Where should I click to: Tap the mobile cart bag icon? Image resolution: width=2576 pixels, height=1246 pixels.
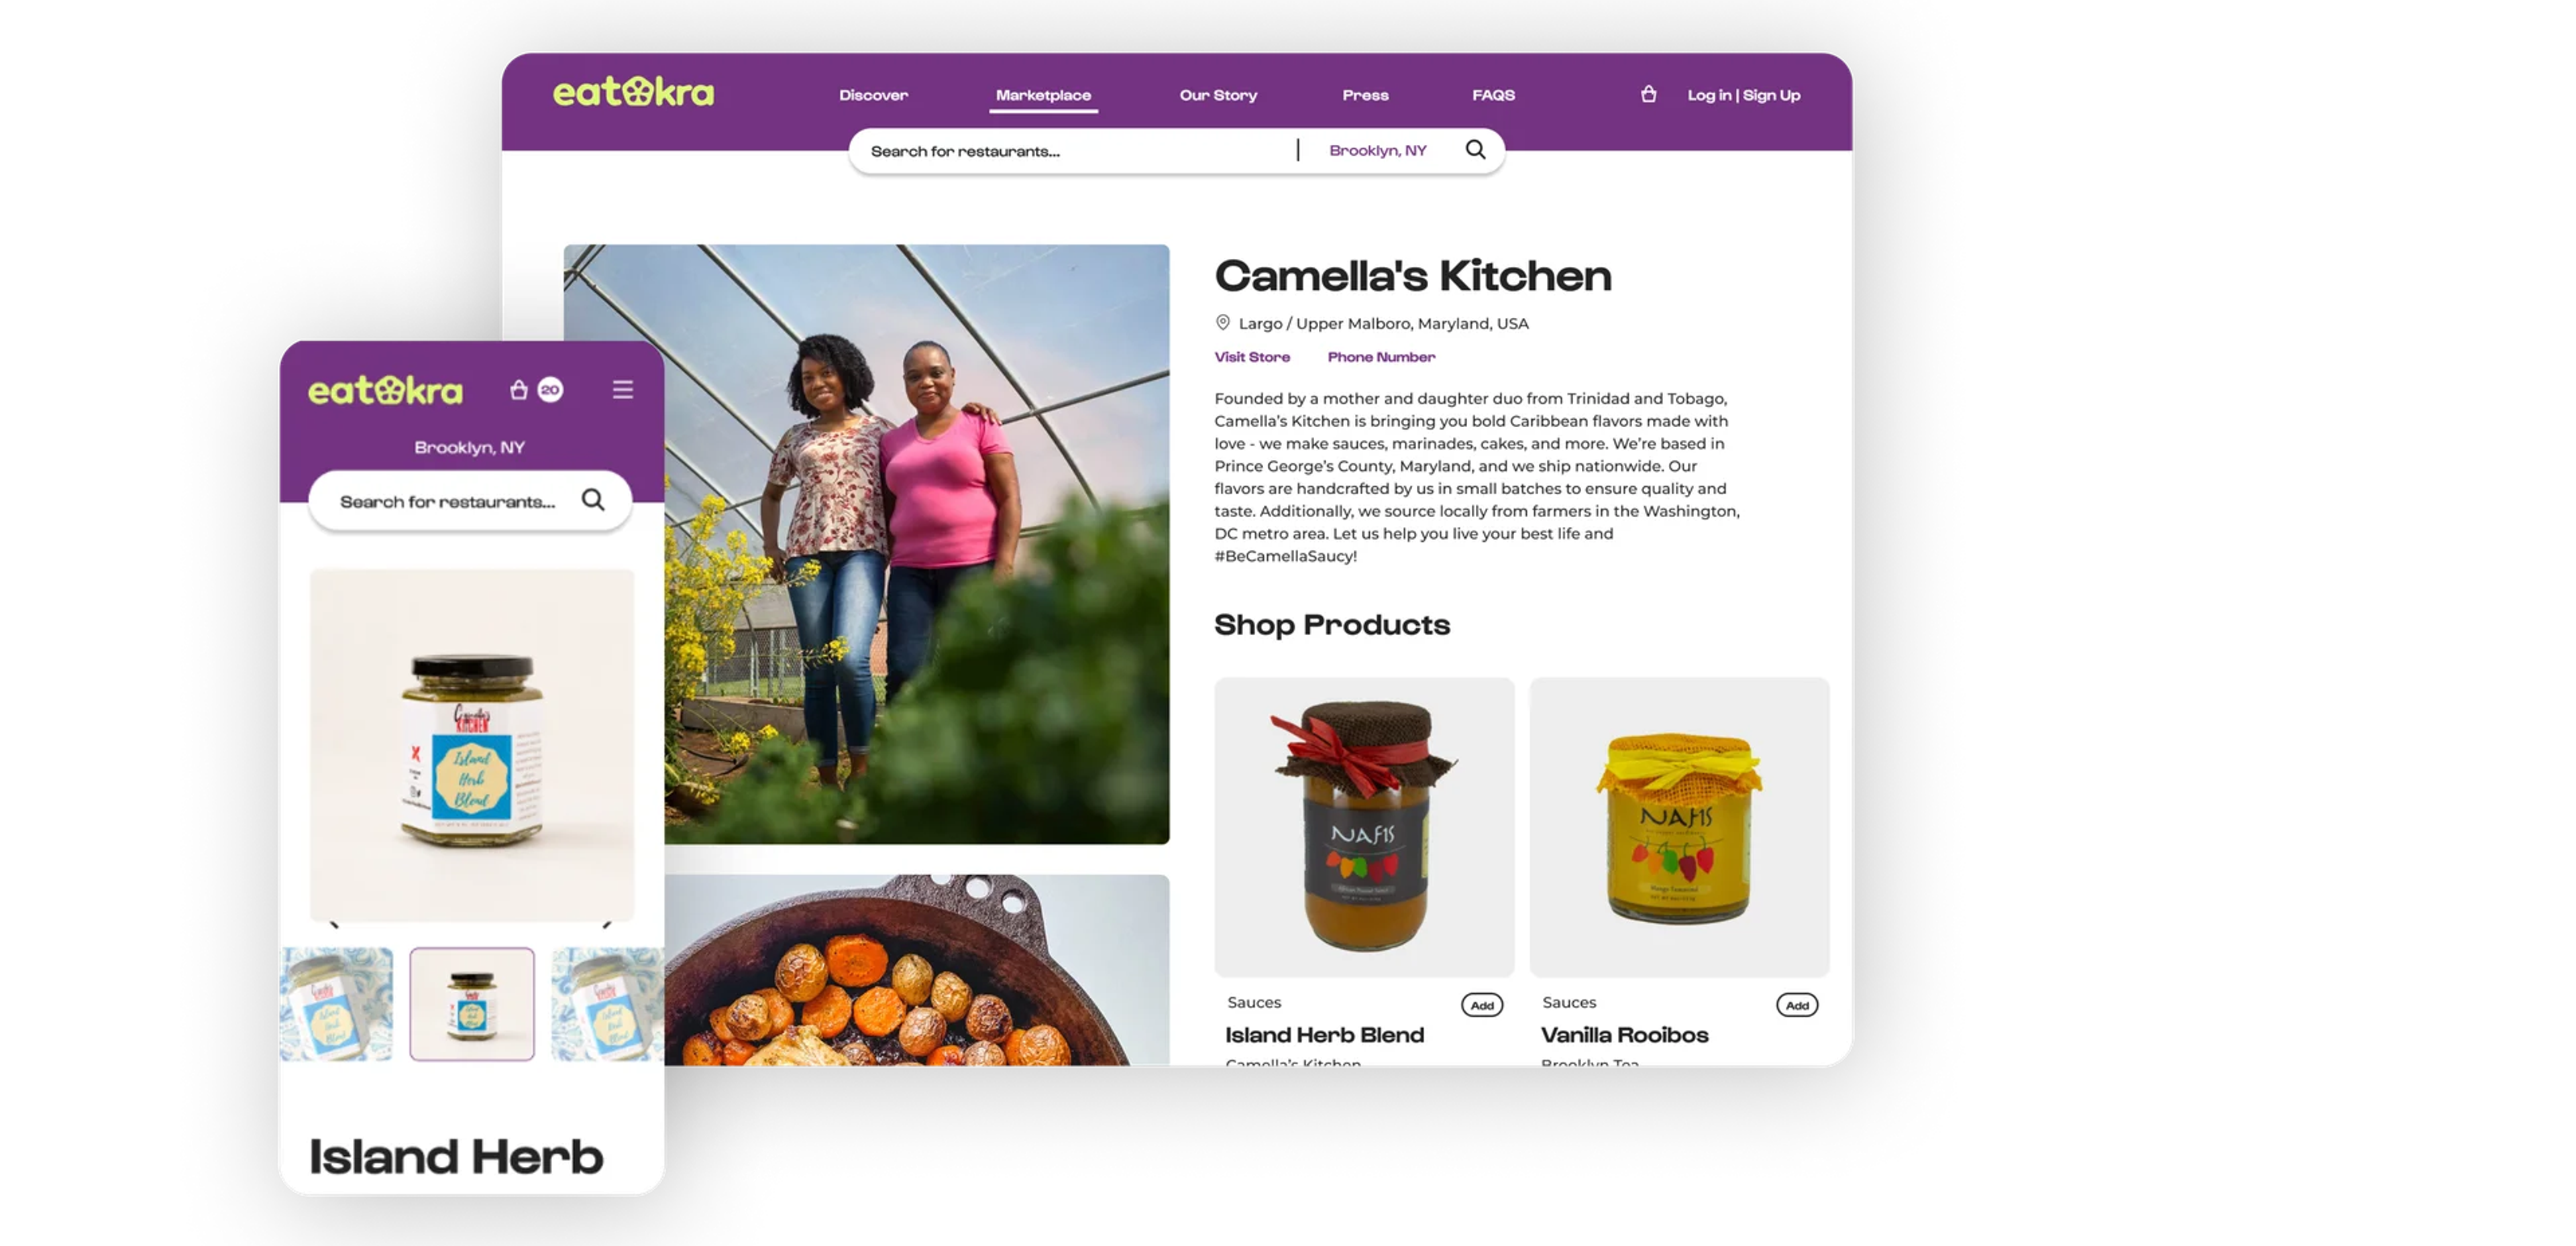(x=518, y=389)
